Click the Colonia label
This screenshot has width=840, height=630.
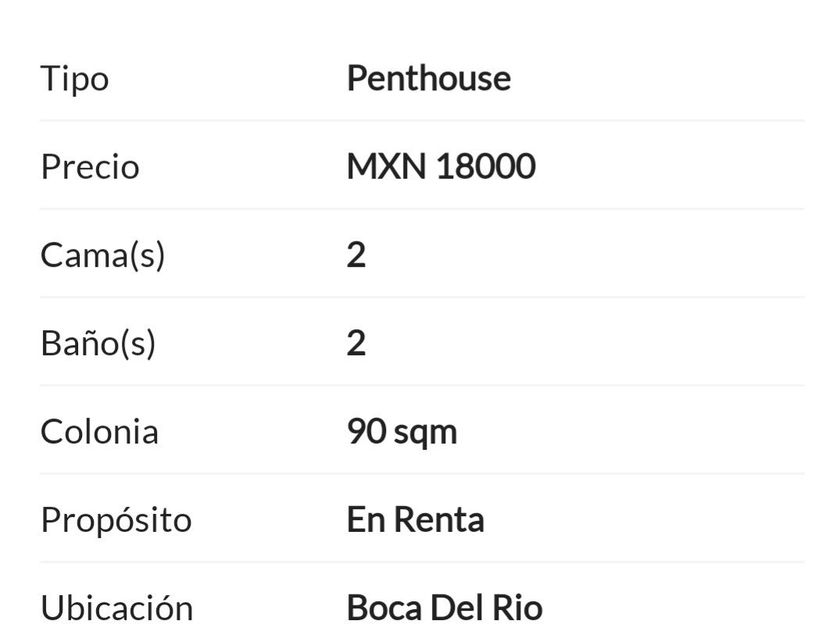pyautogui.click(x=99, y=432)
